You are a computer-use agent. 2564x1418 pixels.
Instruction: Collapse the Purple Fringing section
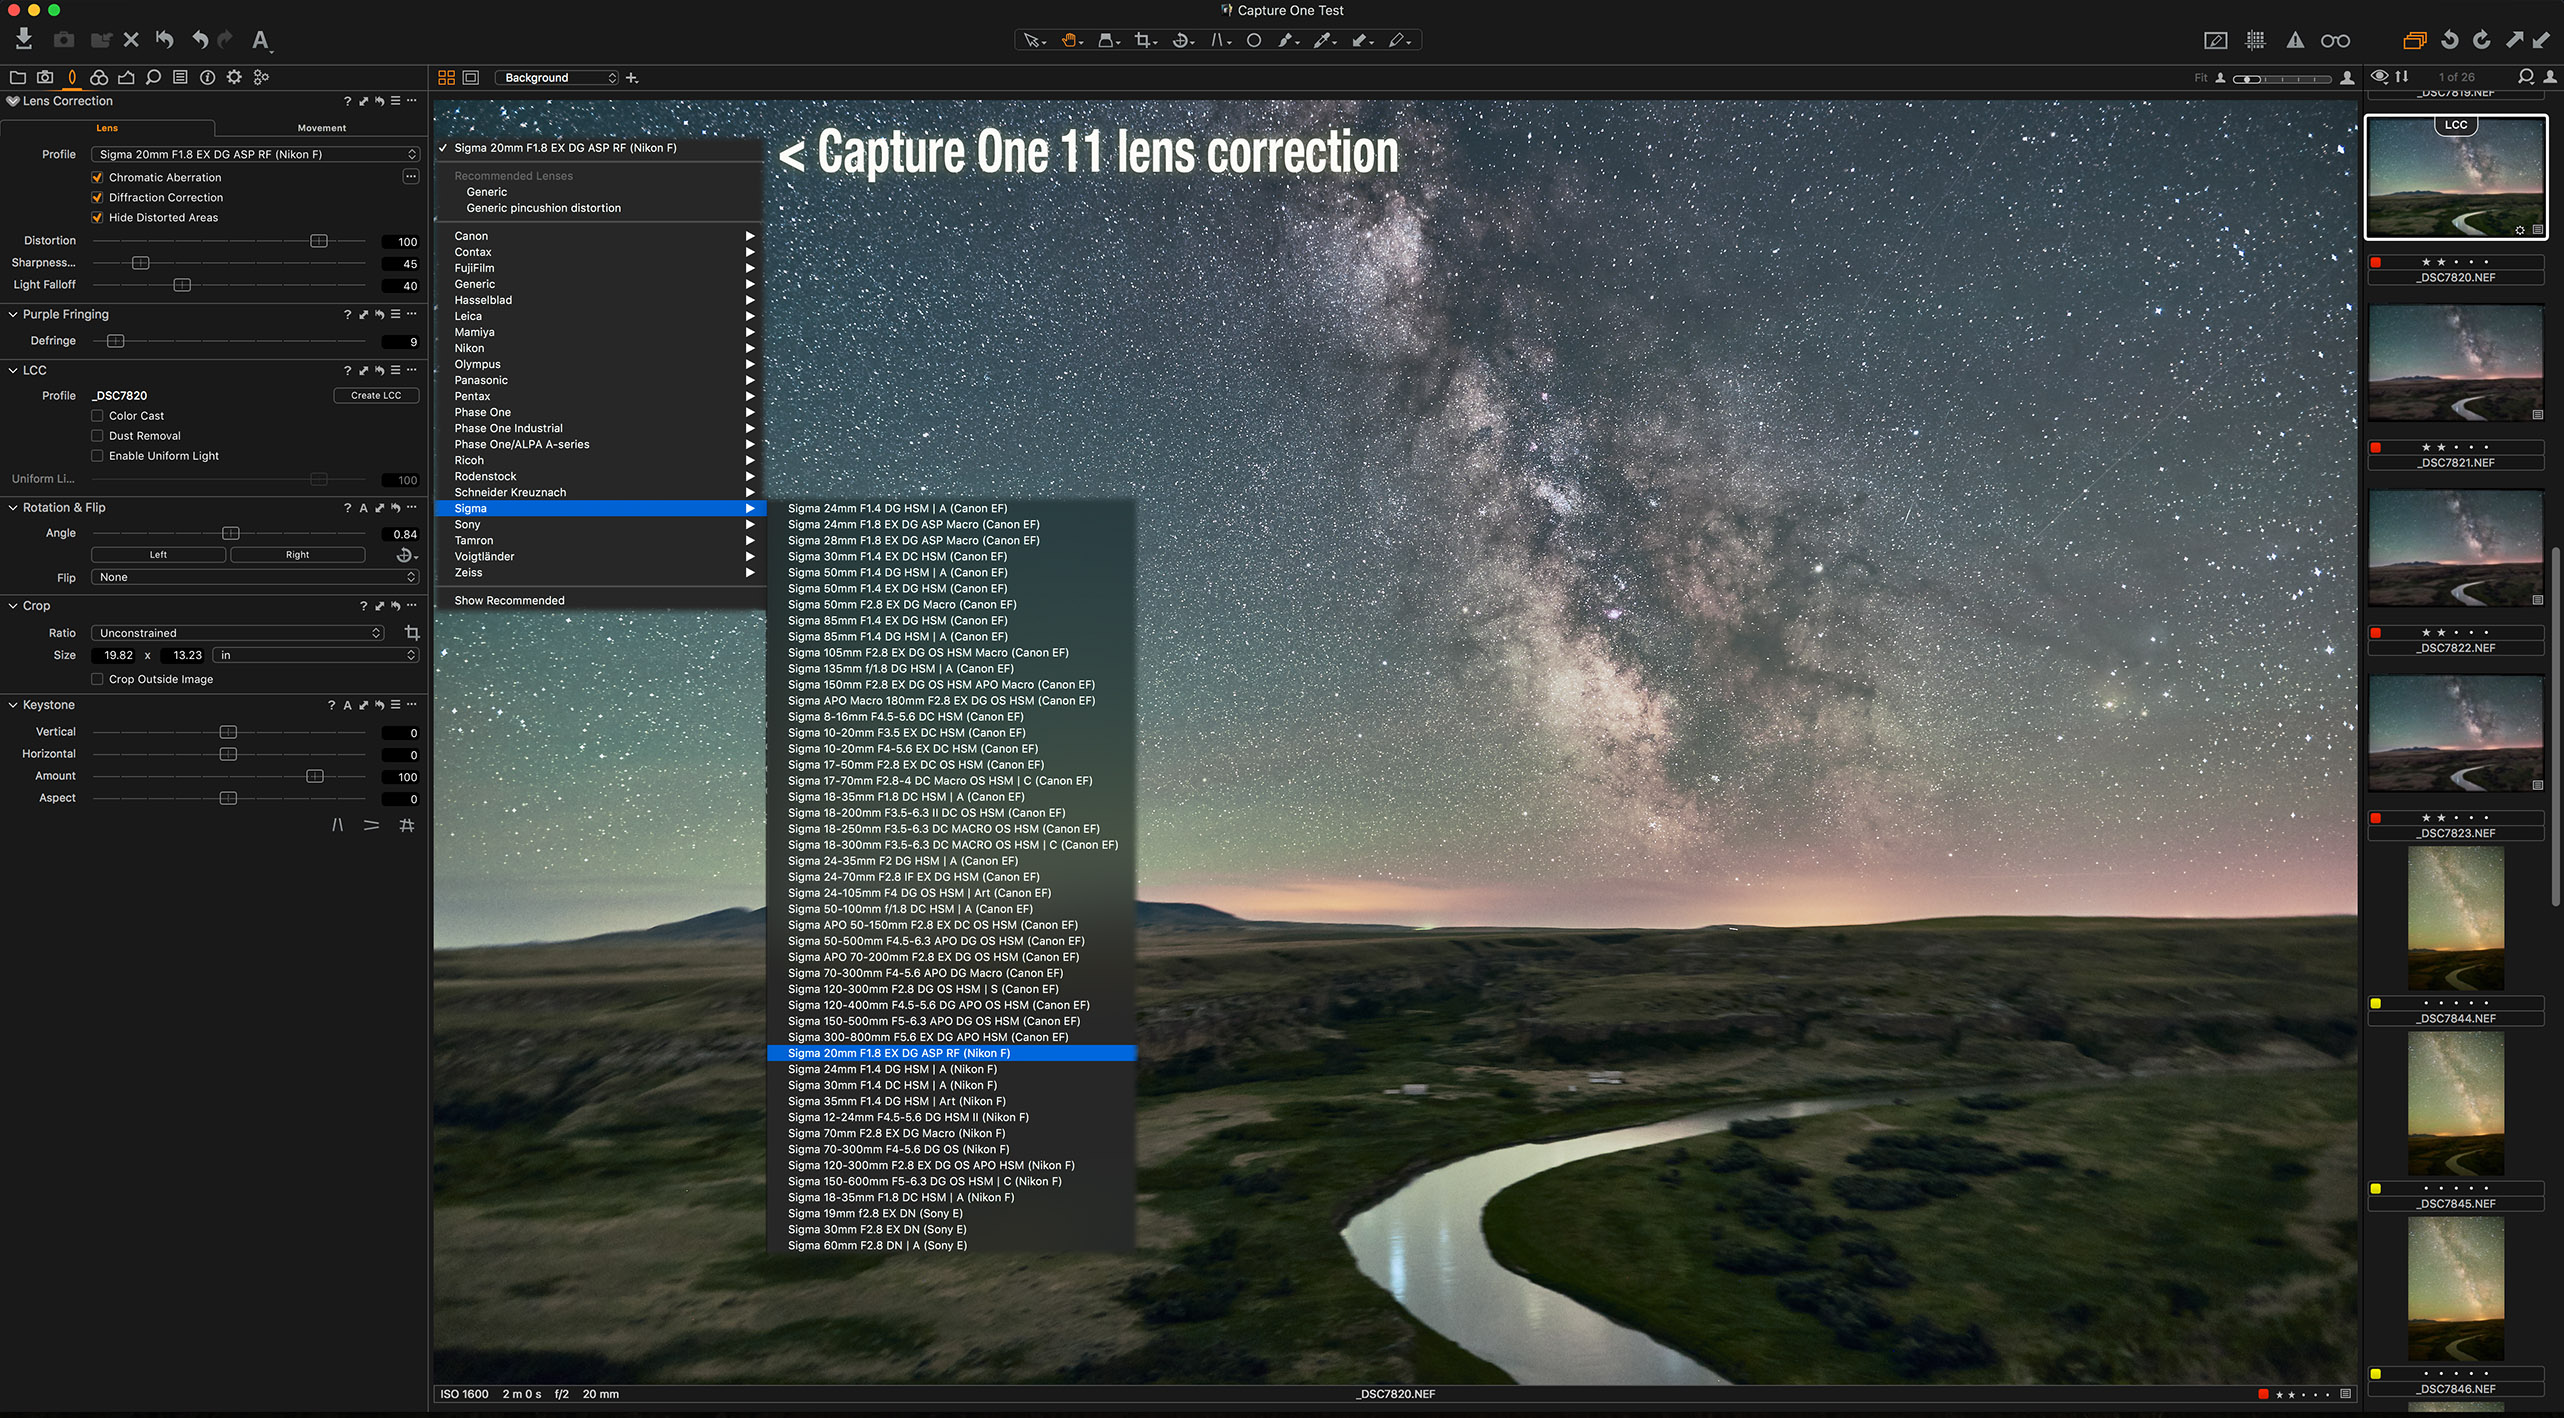pyautogui.click(x=13, y=314)
